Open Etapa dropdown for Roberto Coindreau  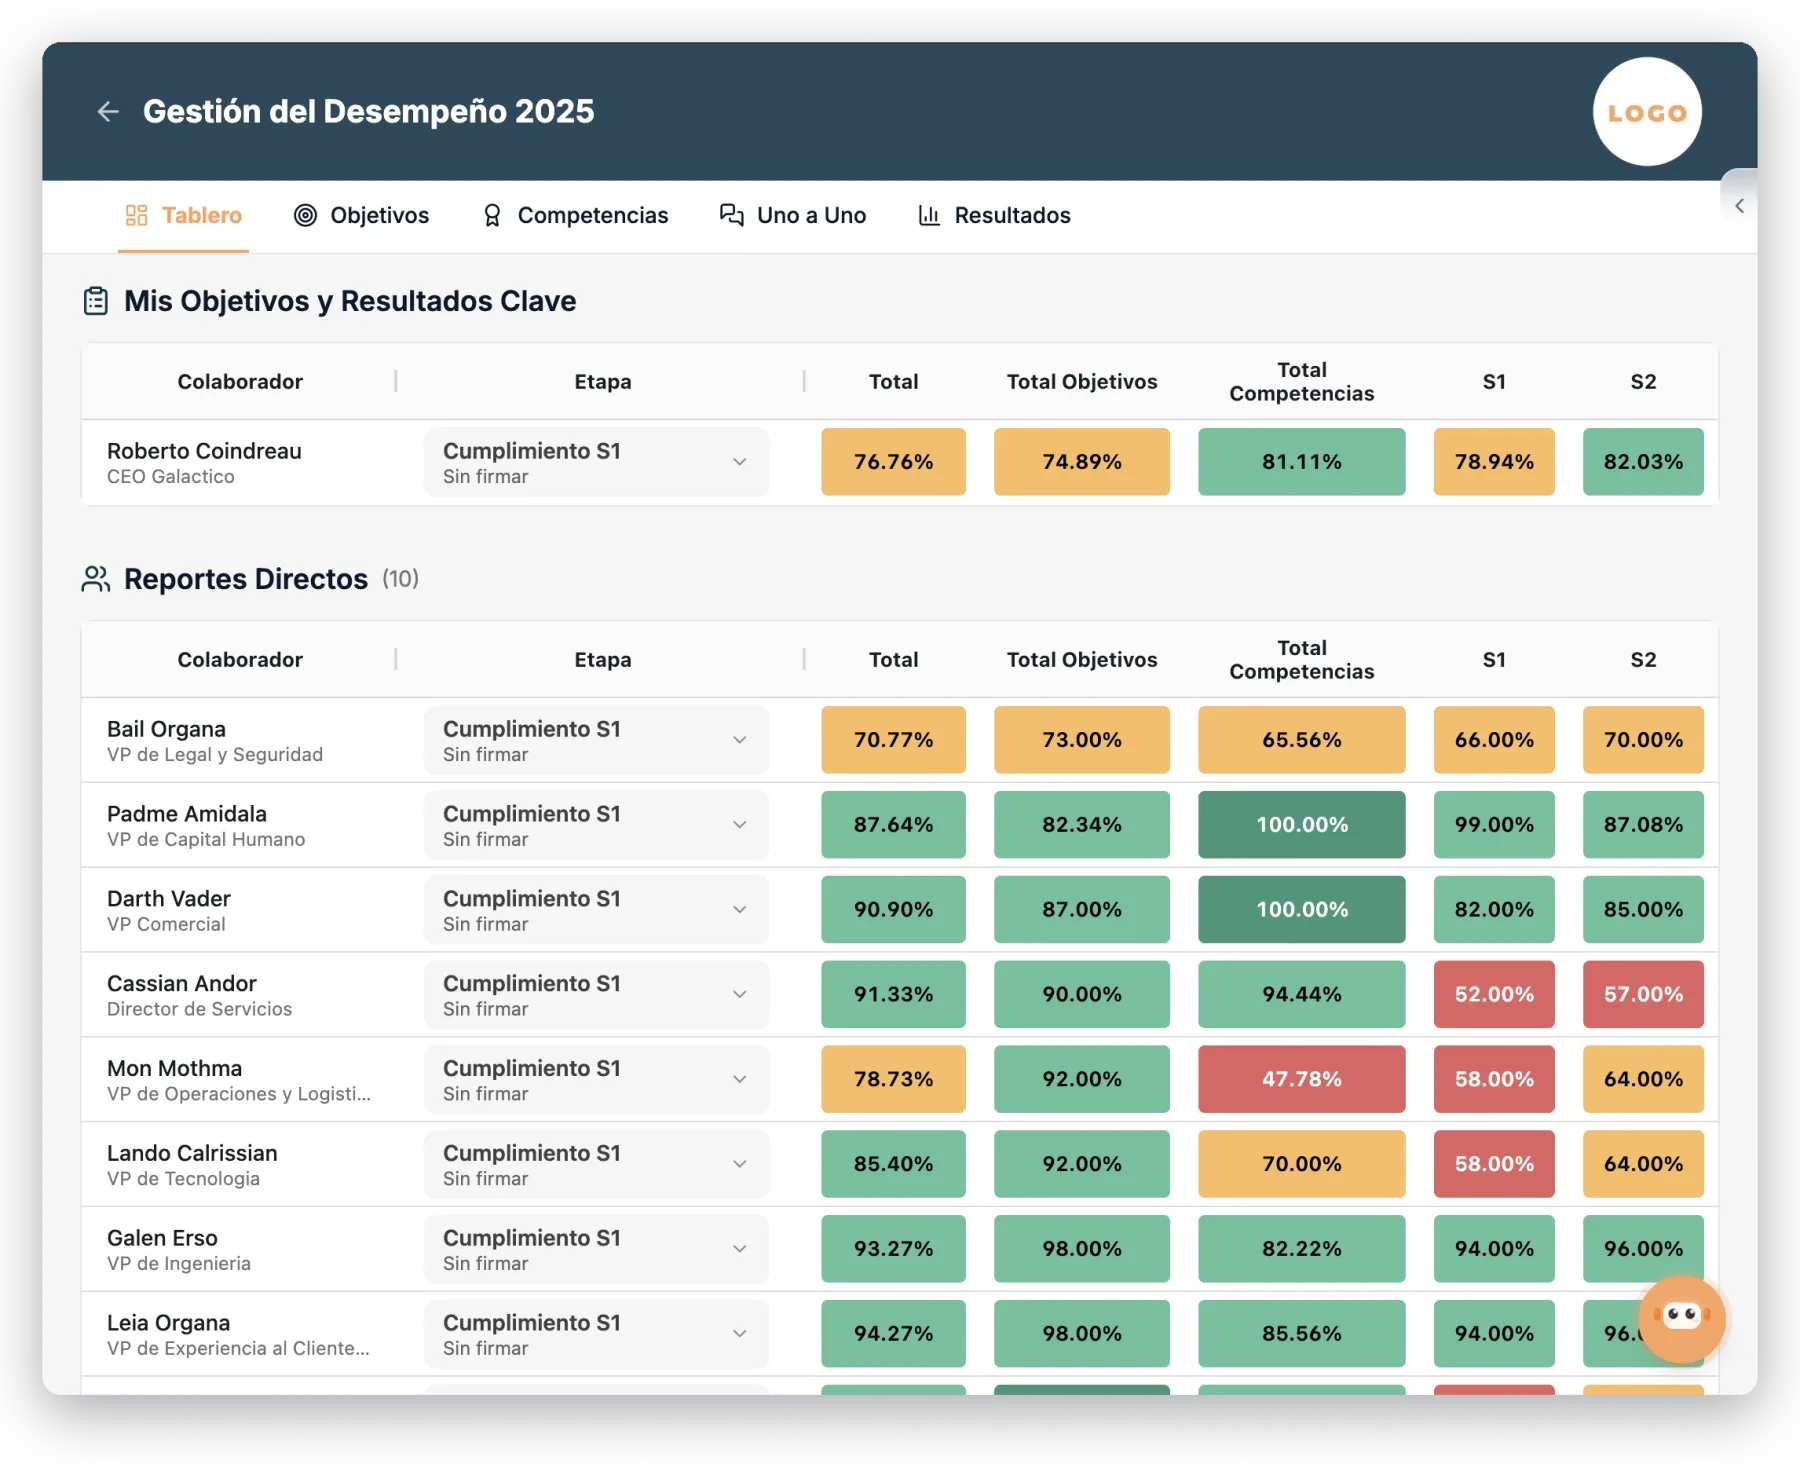pos(597,462)
